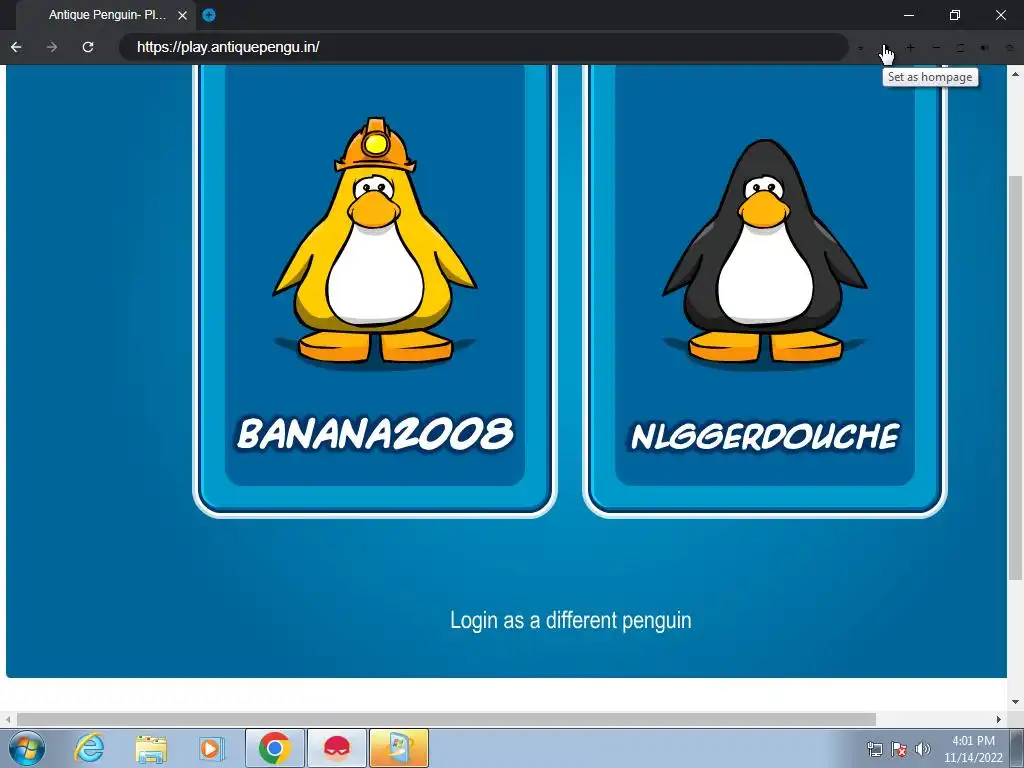Viewport: 1024px width, 768px height.
Task: Open the Windows Start menu orb
Action: pos(27,748)
